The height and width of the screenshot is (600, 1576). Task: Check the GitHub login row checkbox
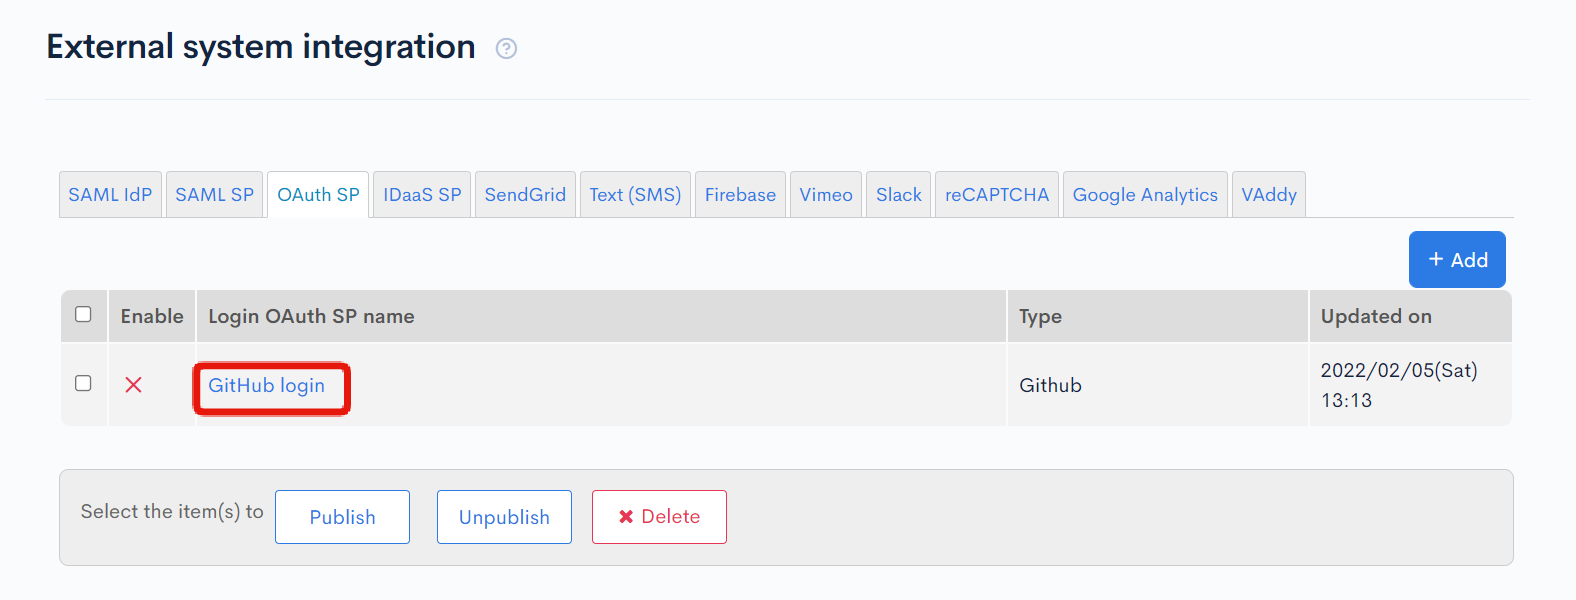[83, 383]
